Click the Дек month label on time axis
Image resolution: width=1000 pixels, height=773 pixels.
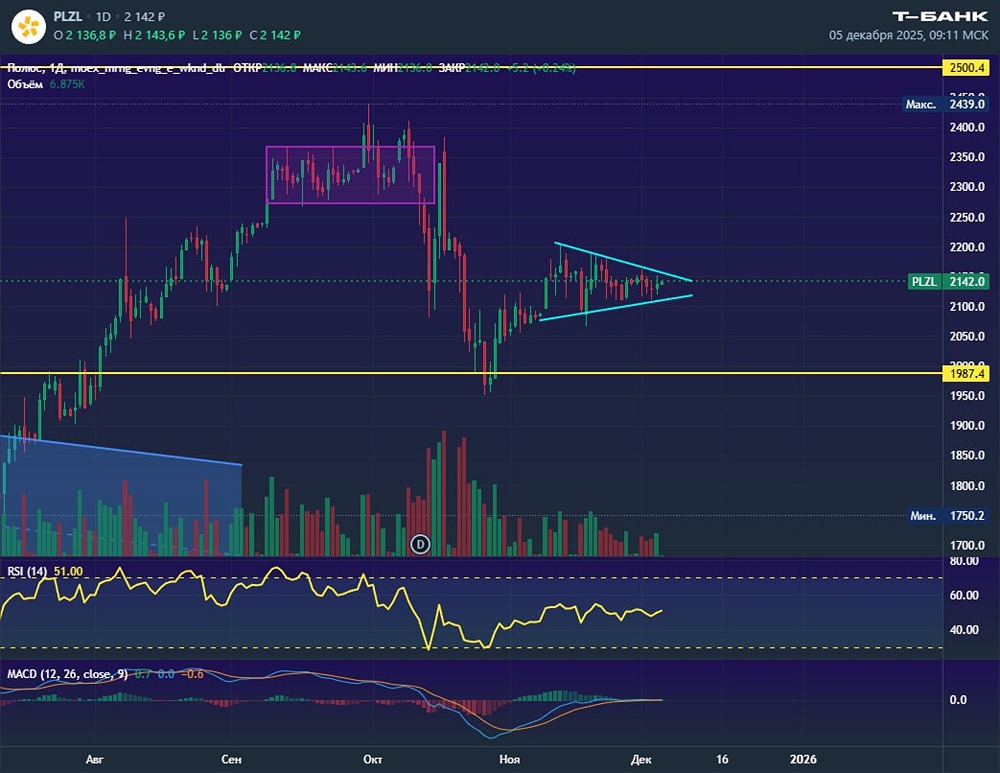click(x=641, y=759)
